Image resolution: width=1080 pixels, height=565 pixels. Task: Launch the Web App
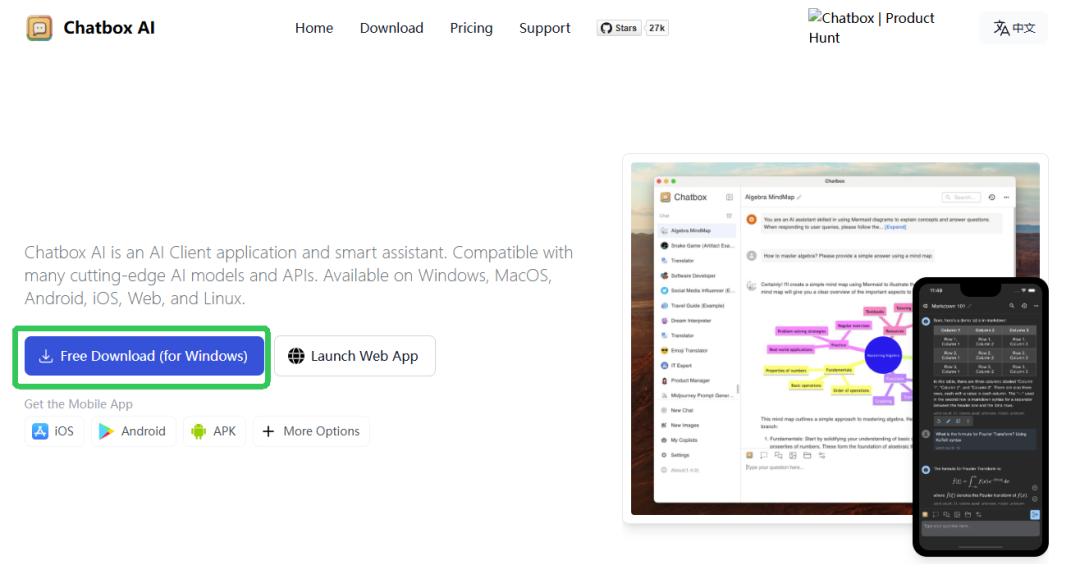[355, 356]
